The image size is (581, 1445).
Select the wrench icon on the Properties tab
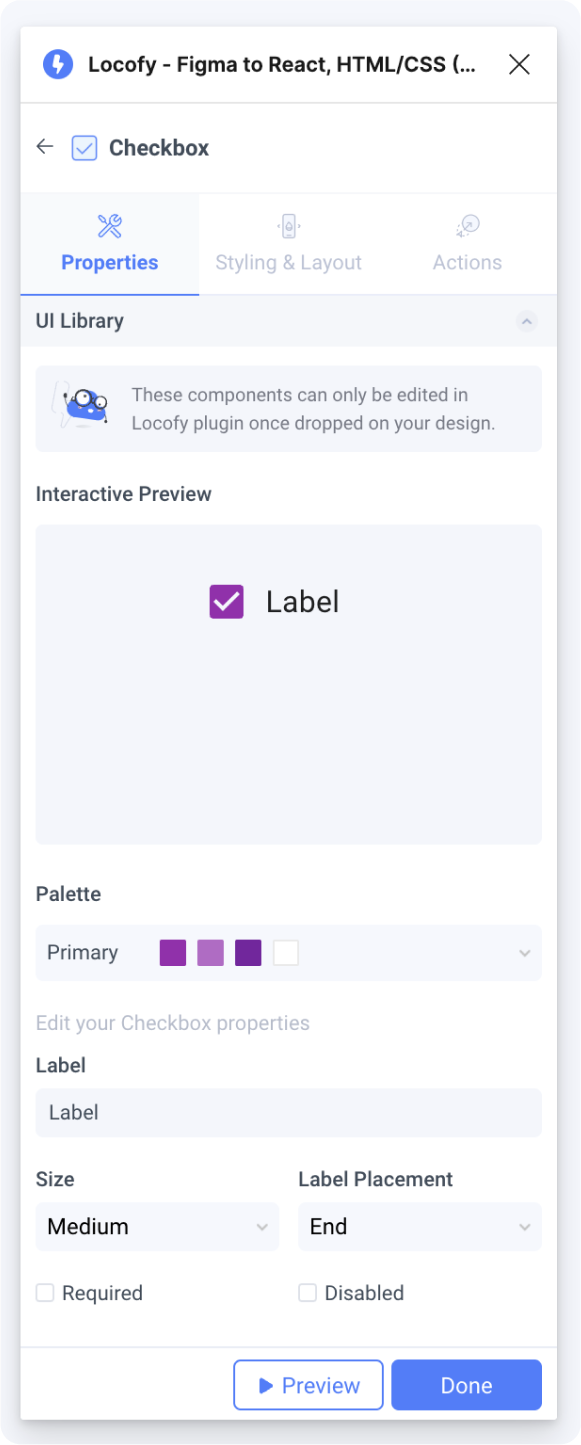[x=109, y=226]
